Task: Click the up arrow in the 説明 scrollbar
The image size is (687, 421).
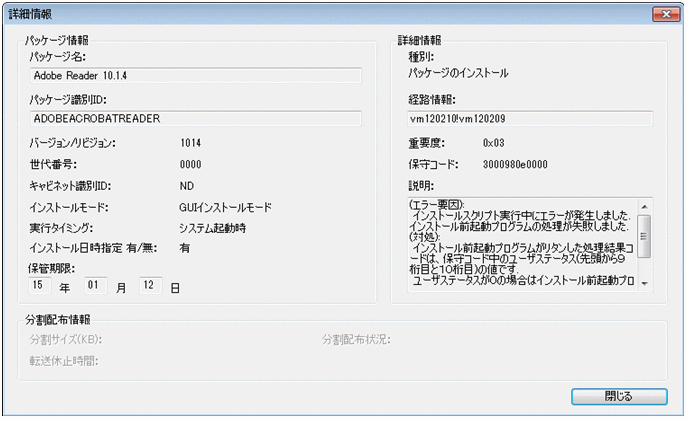Action: click(x=644, y=207)
